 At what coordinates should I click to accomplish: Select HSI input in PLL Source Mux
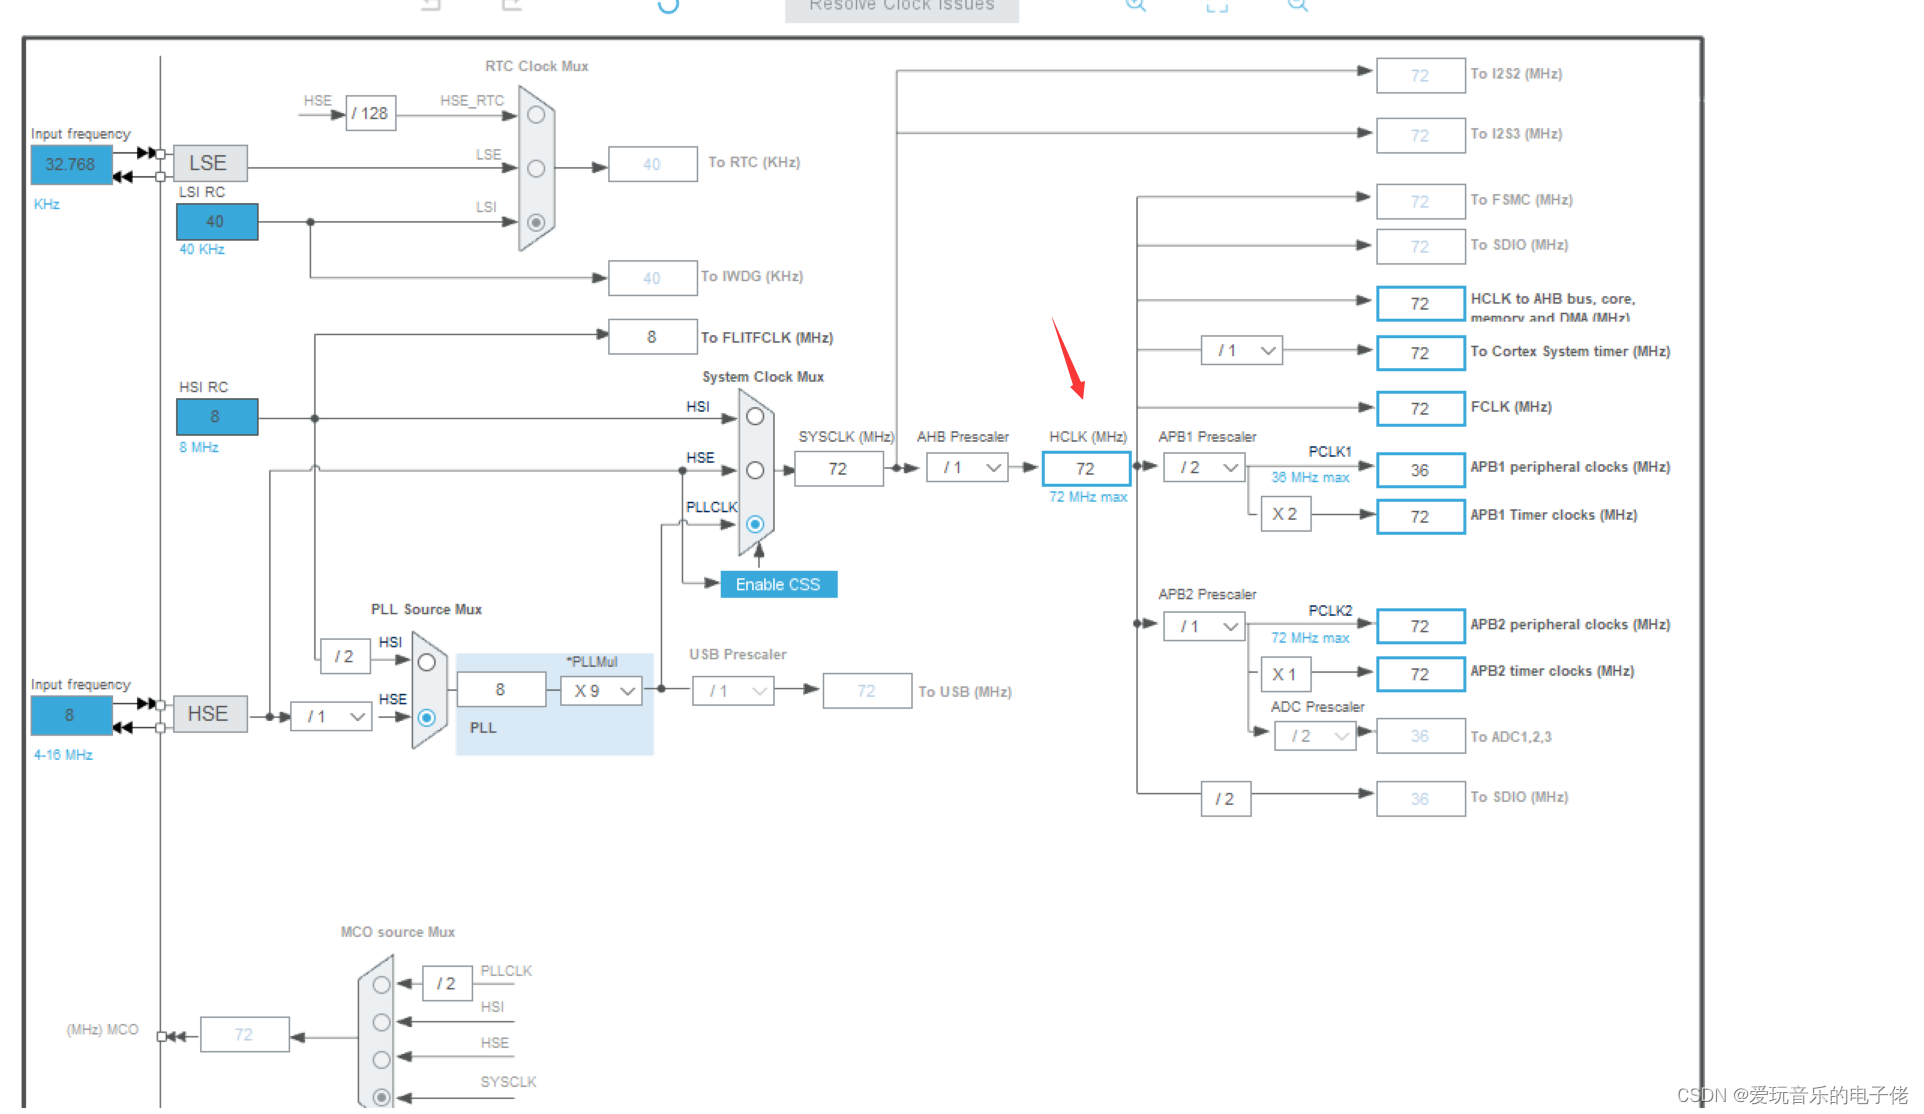click(426, 661)
